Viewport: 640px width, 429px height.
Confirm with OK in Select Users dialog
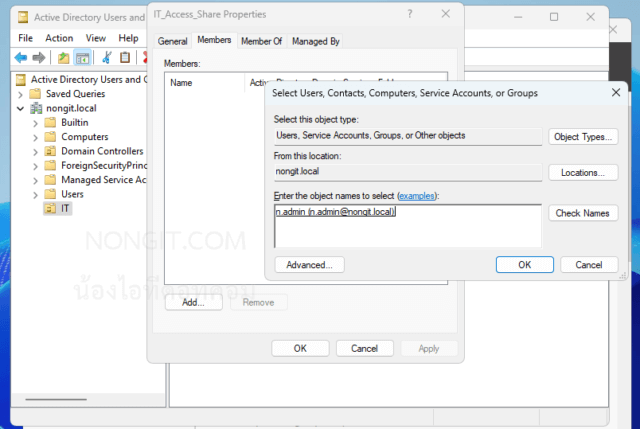coord(524,265)
